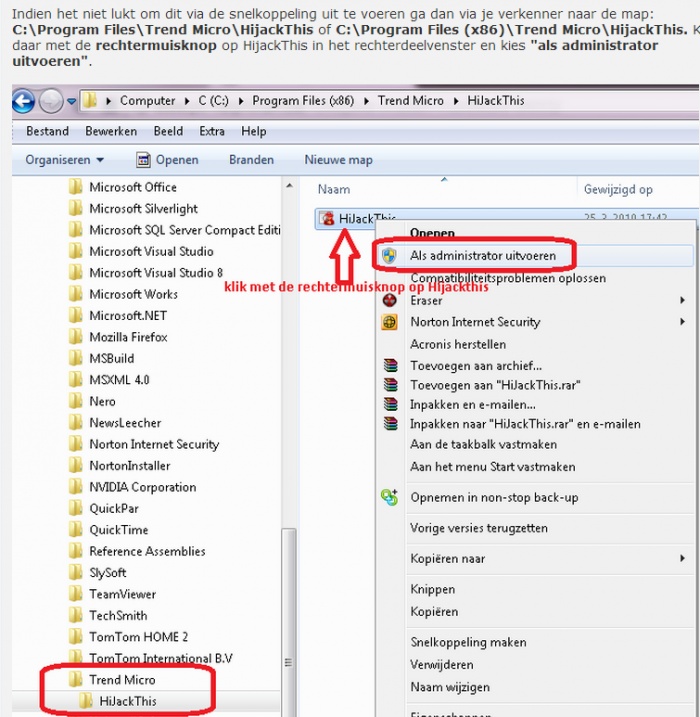The height and width of the screenshot is (717, 700).
Task: Choose Snelkoppeling maken
Action: [468, 642]
